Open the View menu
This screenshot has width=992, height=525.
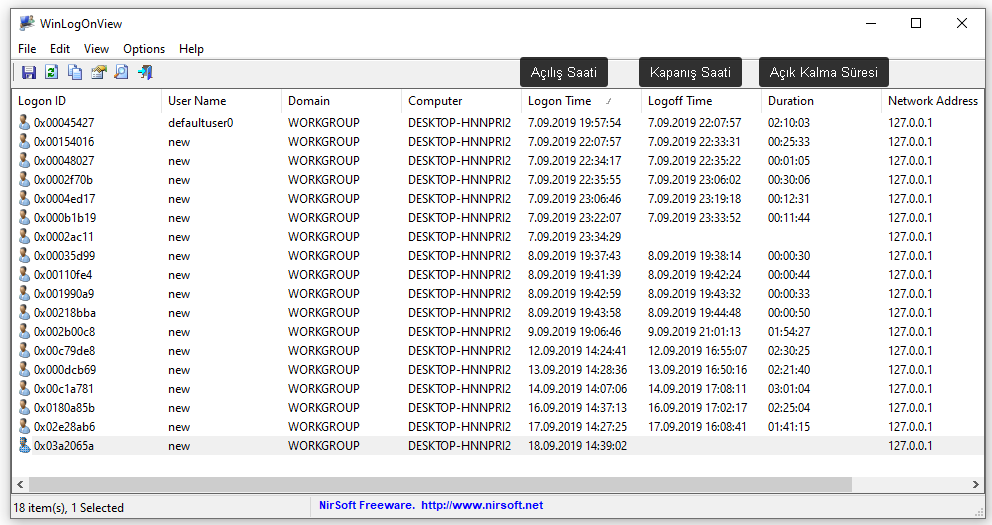pyautogui.click(x=96, y=48)
